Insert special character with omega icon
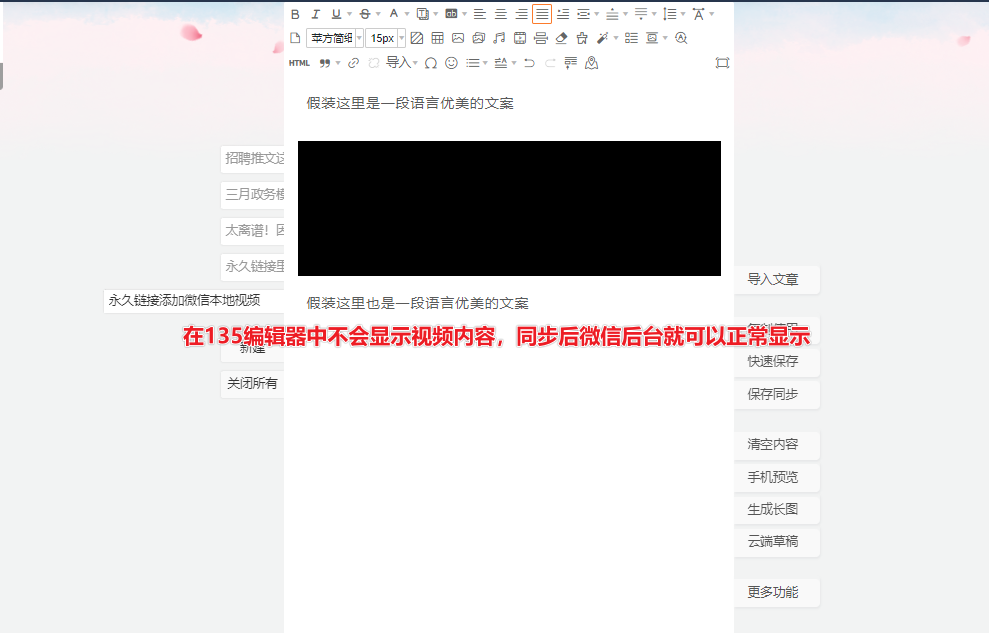 point(431,63)
